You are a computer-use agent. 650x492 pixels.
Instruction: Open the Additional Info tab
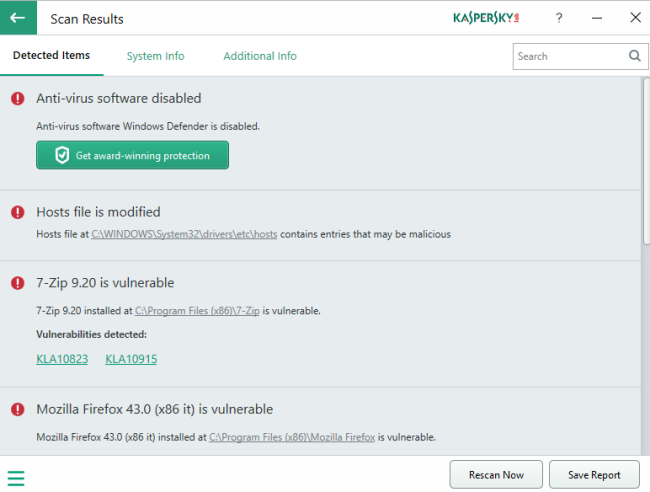click(260, 56)
